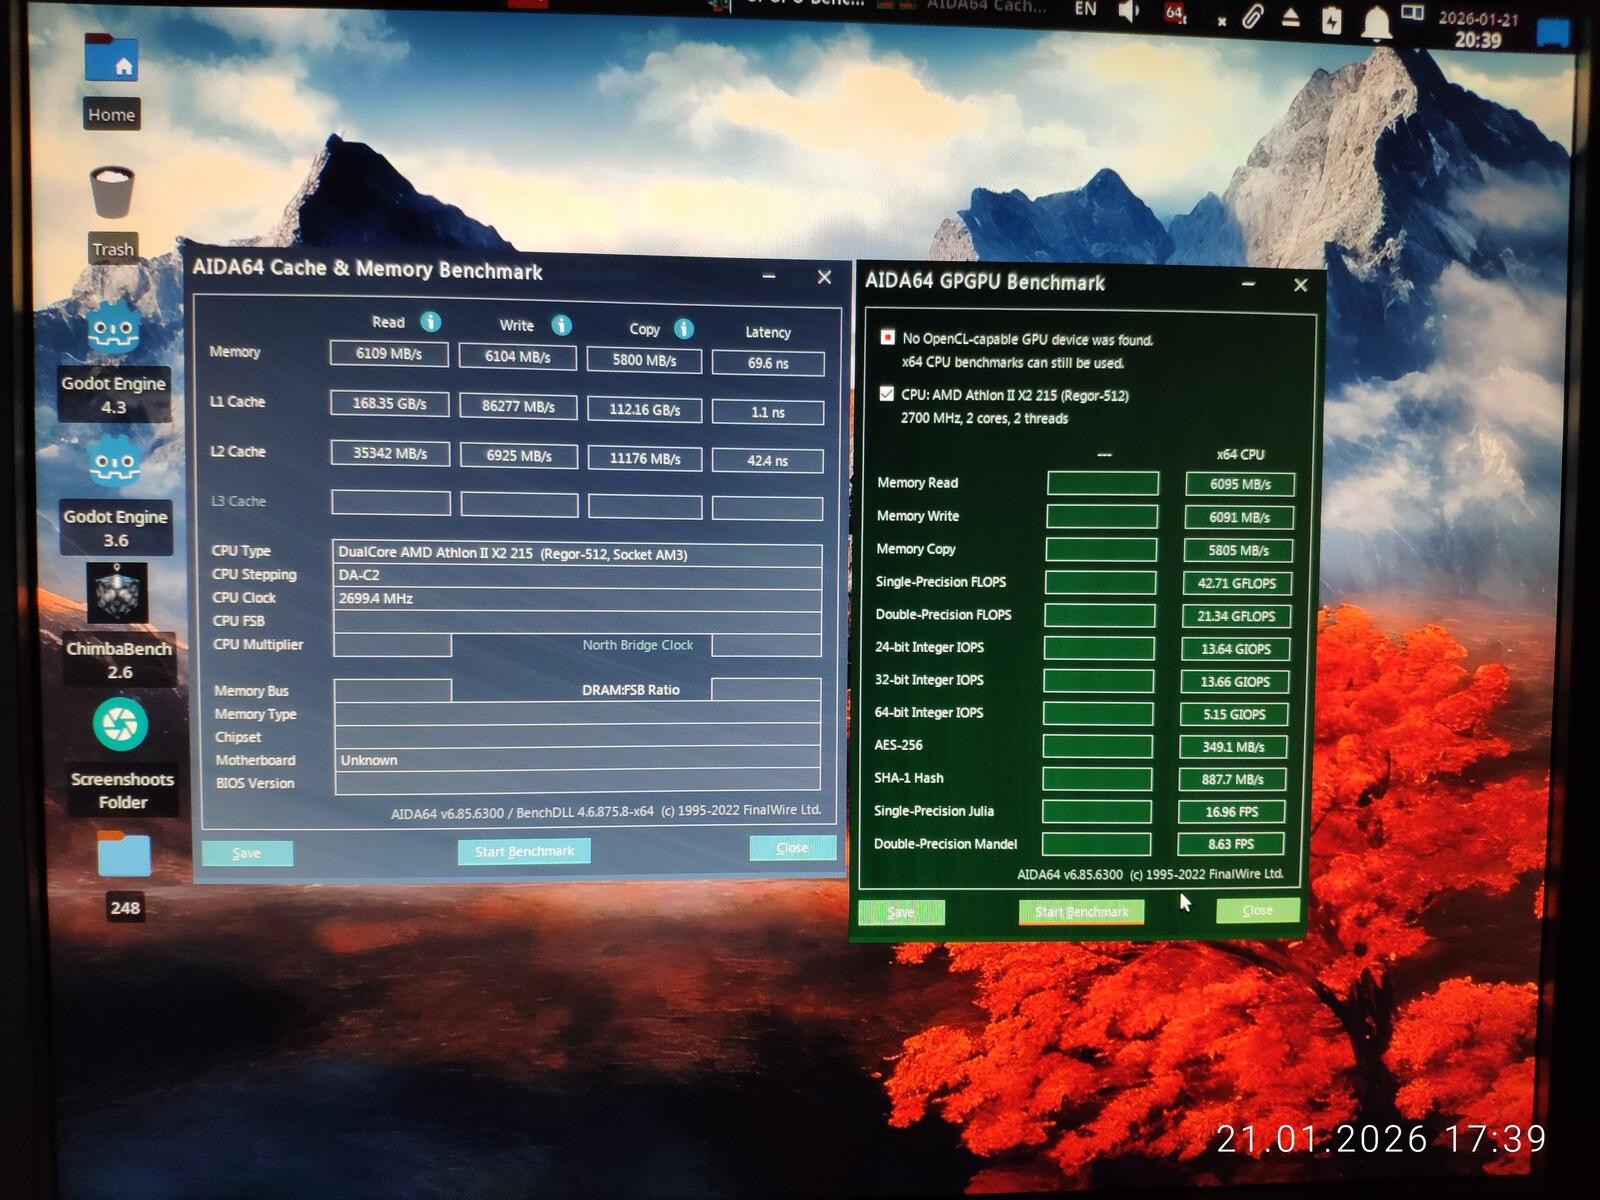
Task: Click the 64-bit Integer IOPS result 5.15 GIOPS
Action: pyautogui.click(x=1234, y=714)
